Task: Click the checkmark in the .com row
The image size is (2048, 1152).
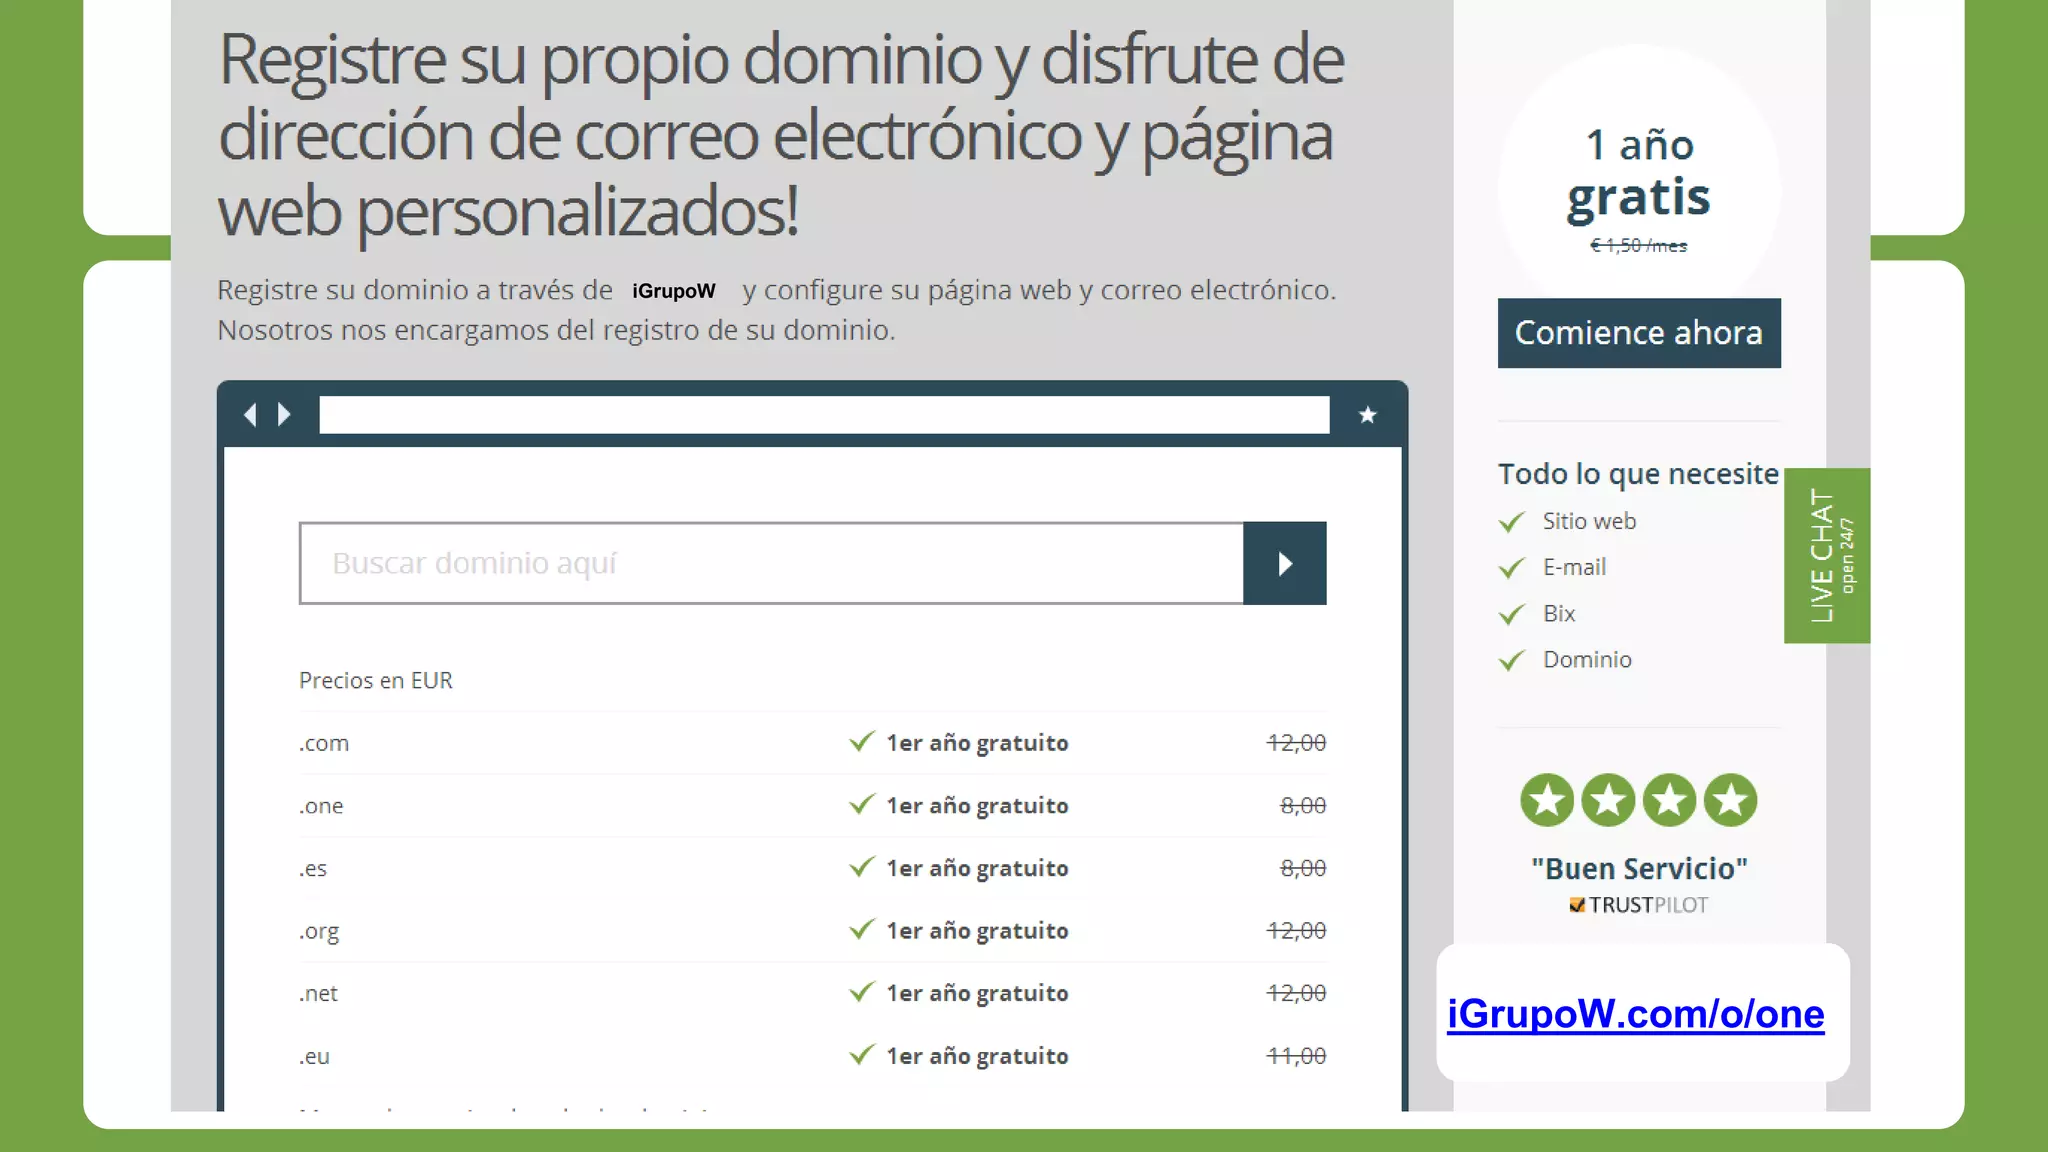Action: click(862, 741)
